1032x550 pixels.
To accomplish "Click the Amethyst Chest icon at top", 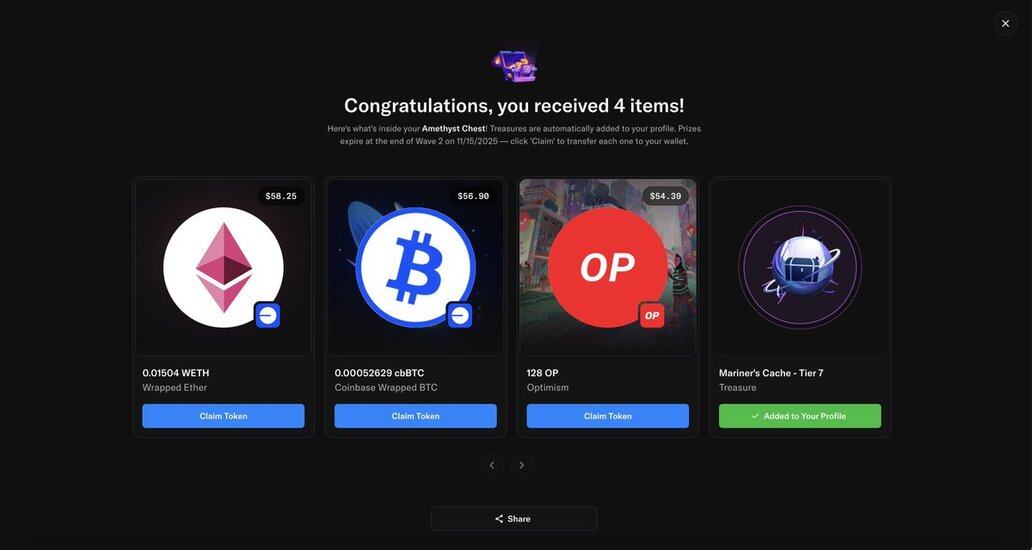I will [515, 65].
